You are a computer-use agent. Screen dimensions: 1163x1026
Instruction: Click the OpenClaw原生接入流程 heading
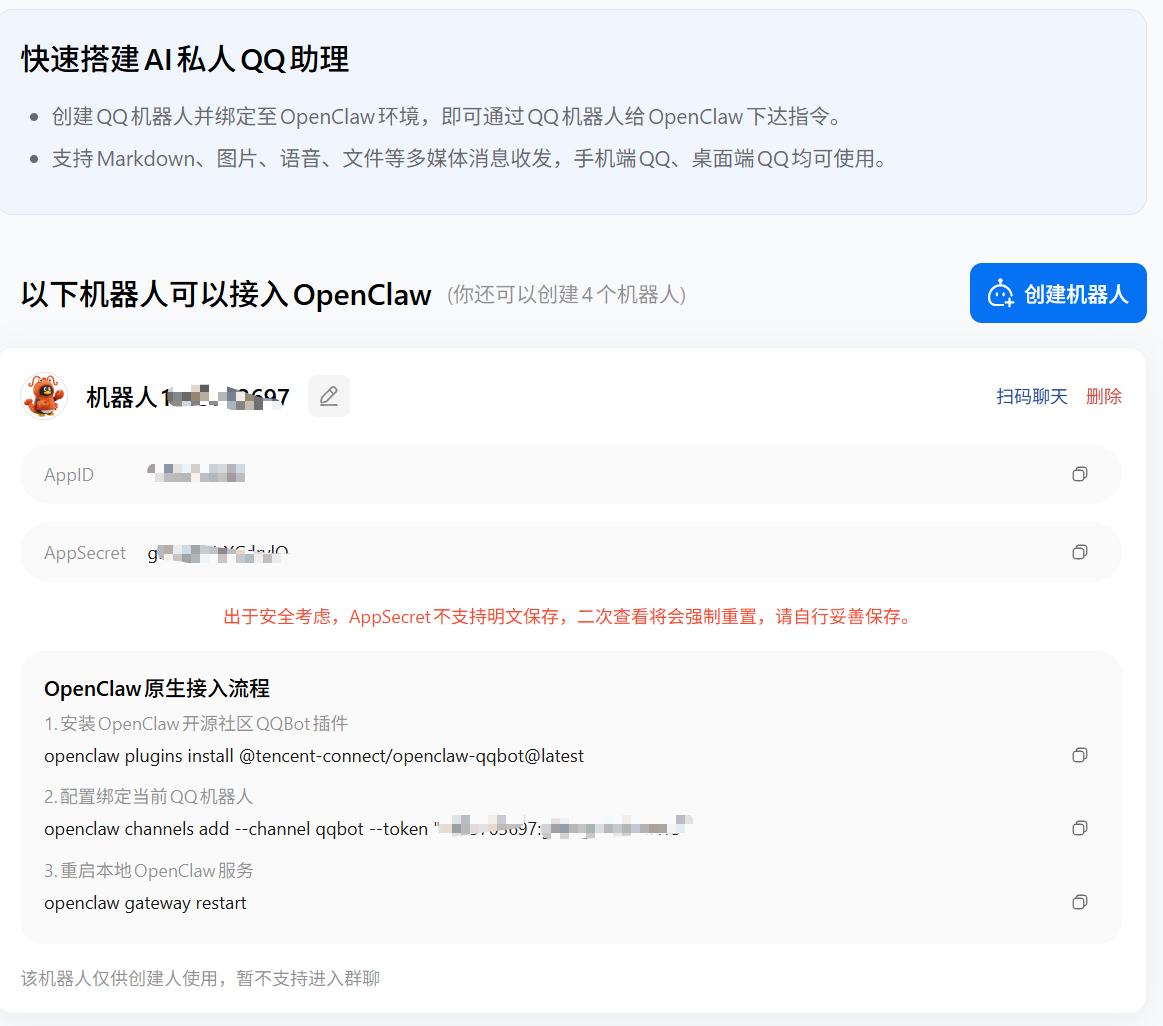coord(157,688)
